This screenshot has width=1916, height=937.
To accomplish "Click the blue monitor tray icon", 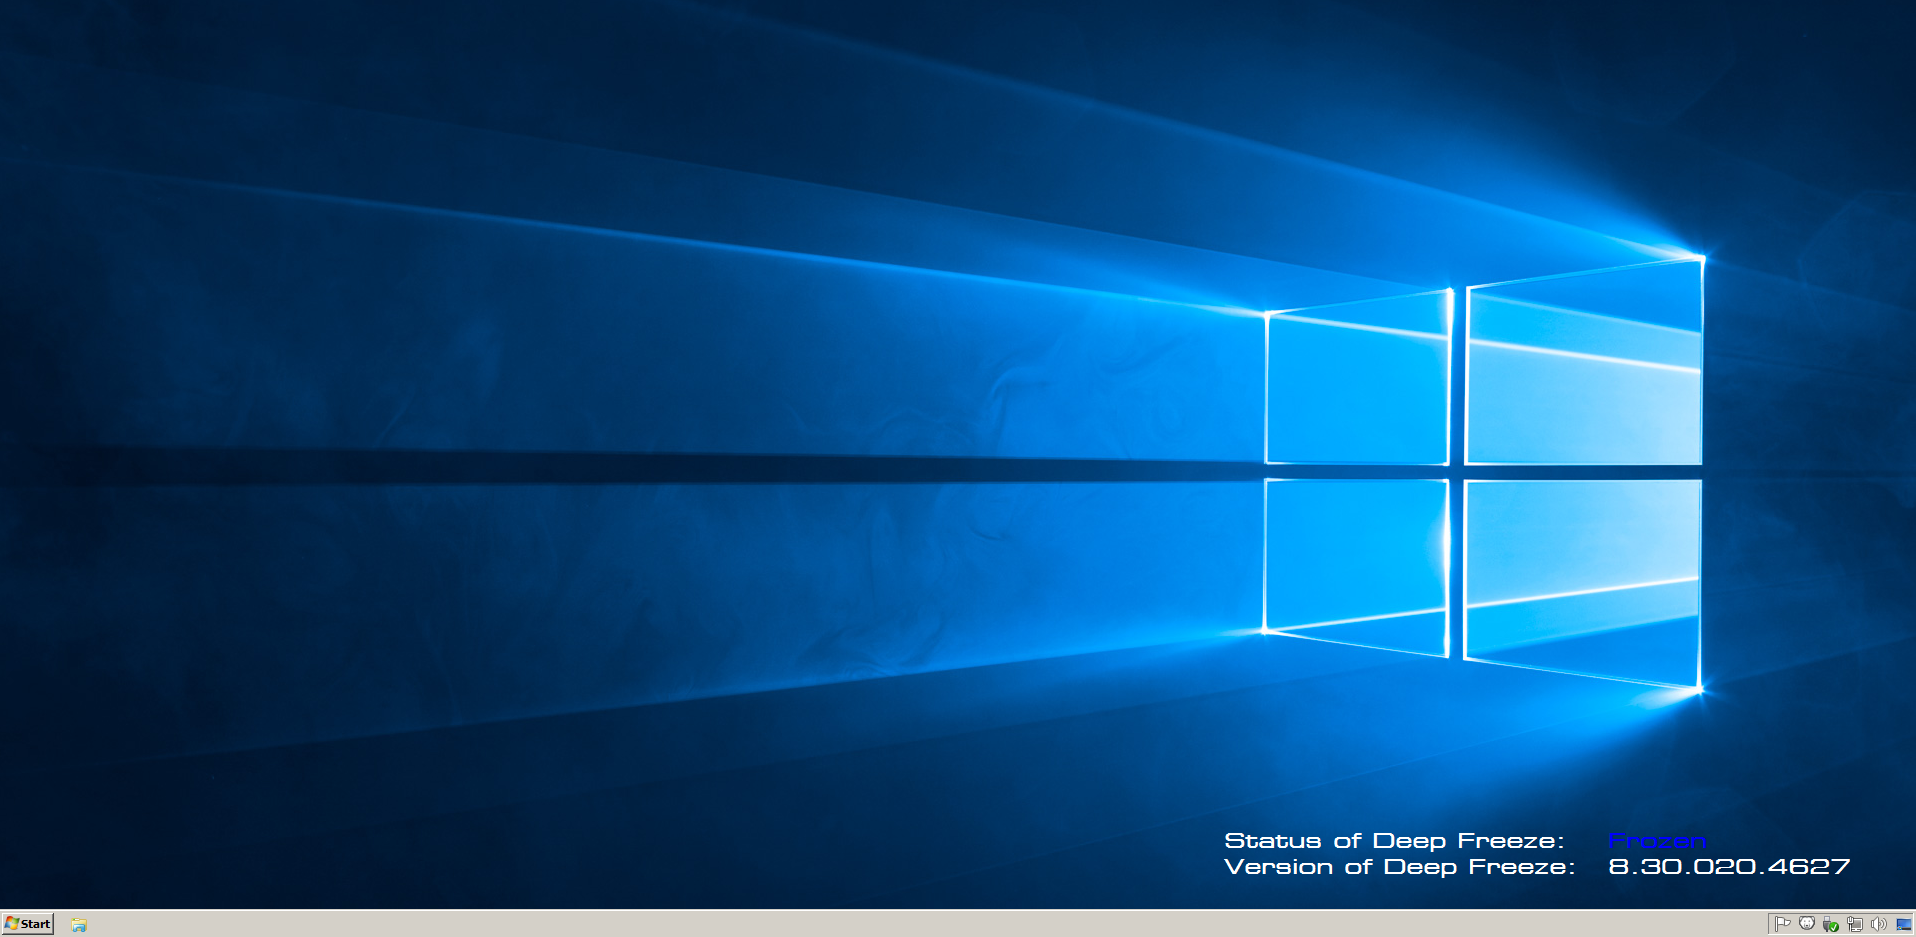I will point(1903,924).
